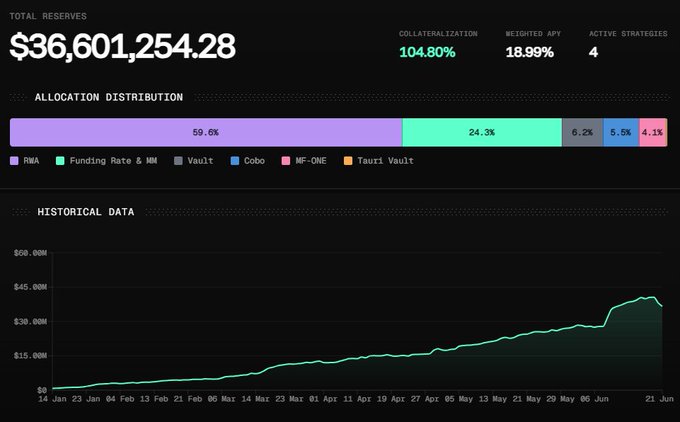Click the HISTORICAL DATA heading

tap(86, 212)
